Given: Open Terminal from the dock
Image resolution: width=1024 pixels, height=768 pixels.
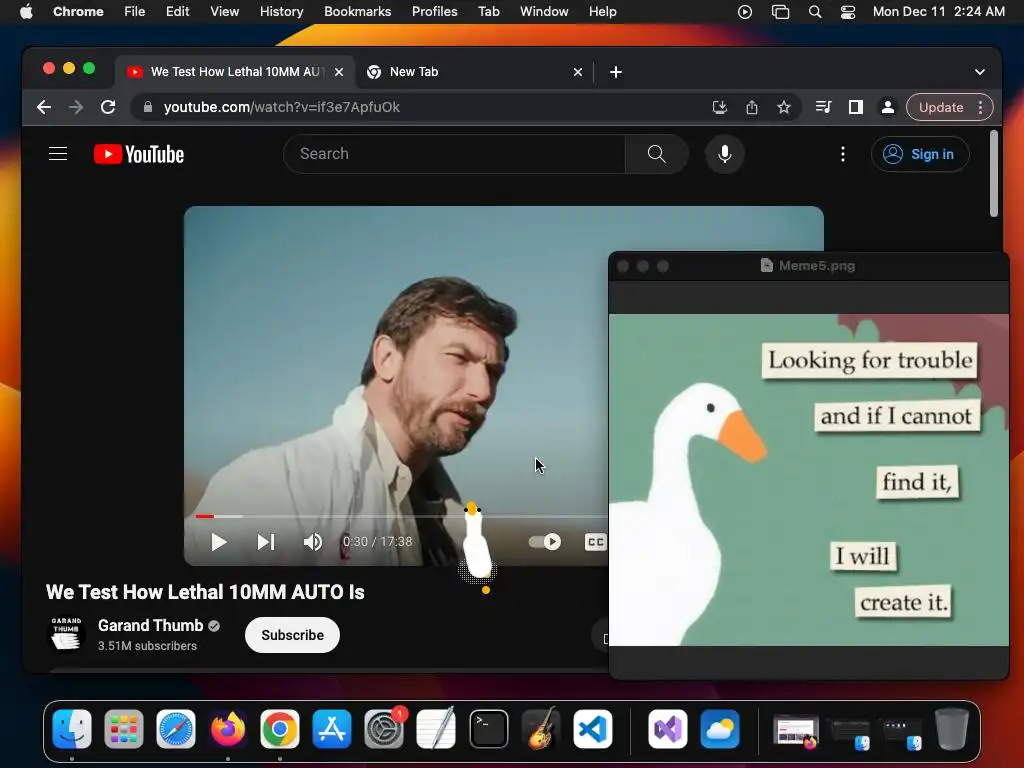Looking at the screenshot, I should tap(488, 729).
